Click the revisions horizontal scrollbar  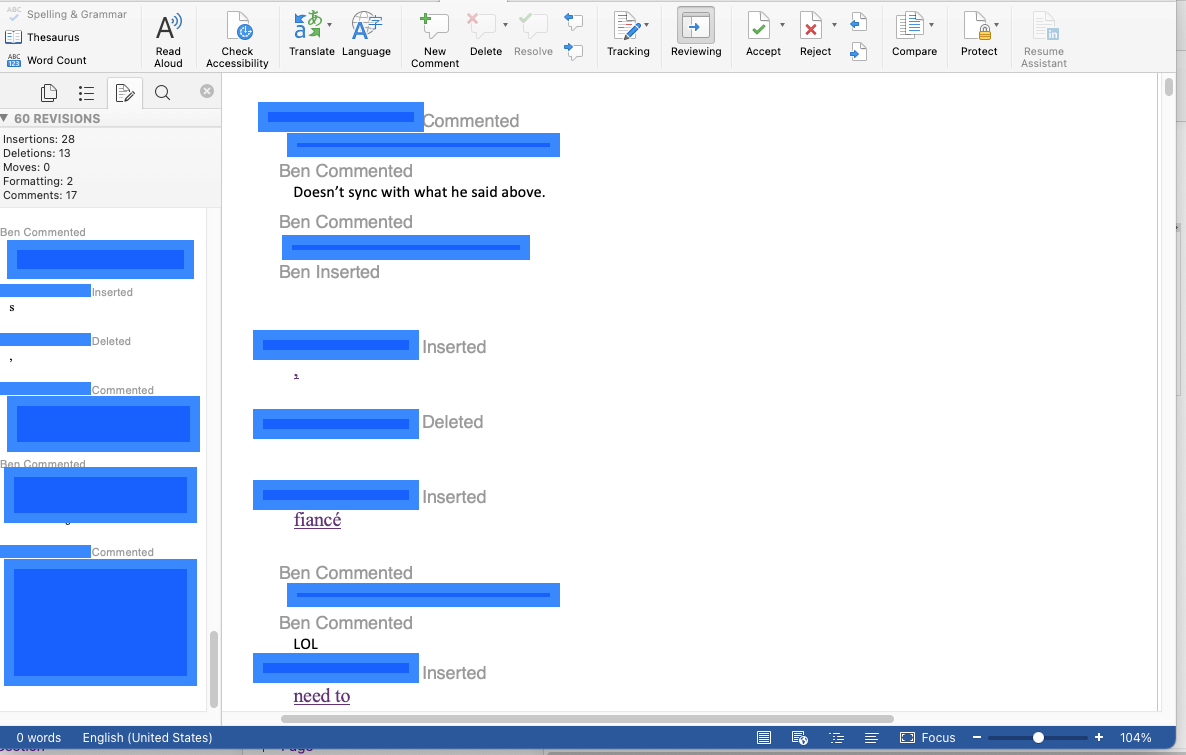(x=587, y=719)
